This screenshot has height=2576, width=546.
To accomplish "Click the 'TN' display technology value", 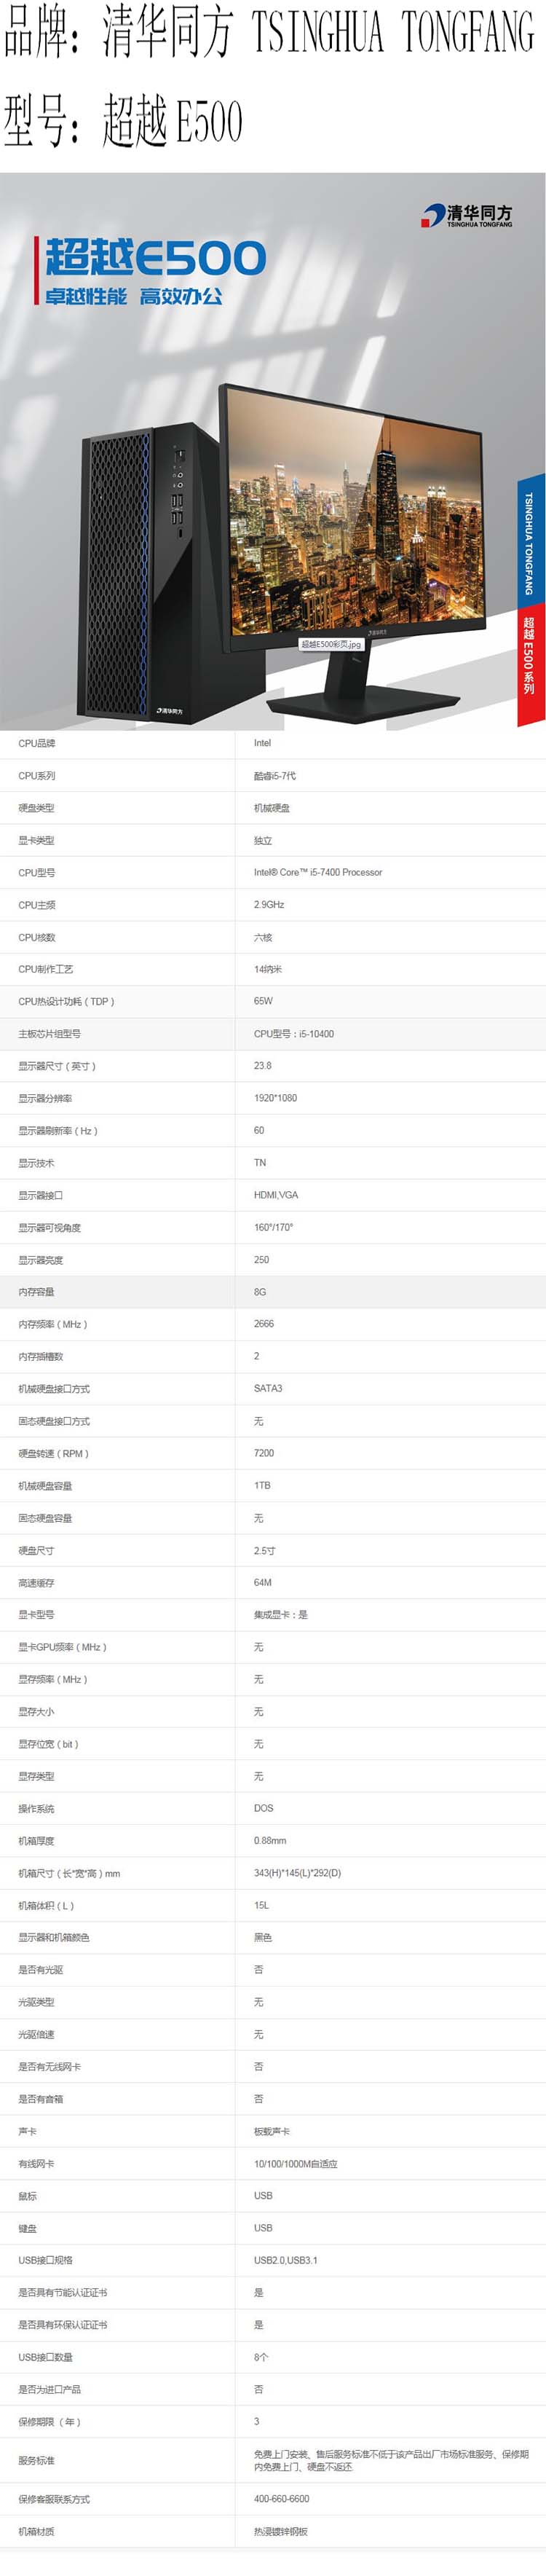I will (260, 1162).
